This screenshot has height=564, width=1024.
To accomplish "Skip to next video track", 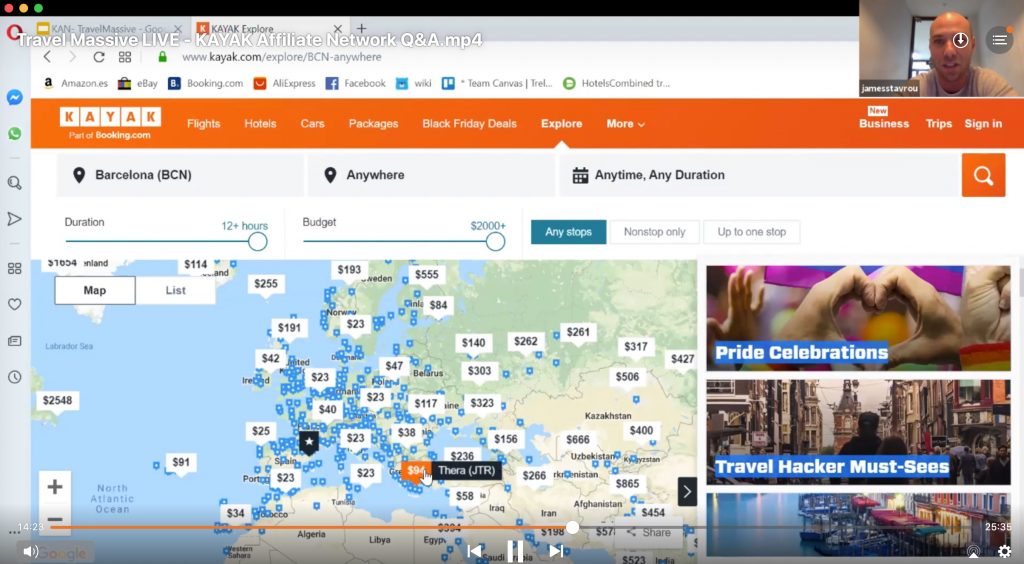I will point(556,551).
